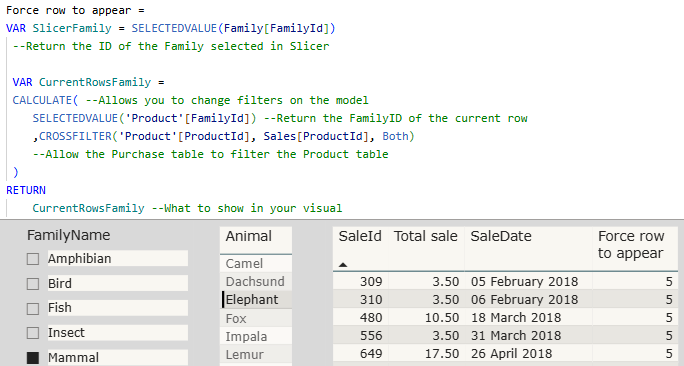Screen dimensions: 684x366
Task: Click the Insect label text
Action: 66,333
